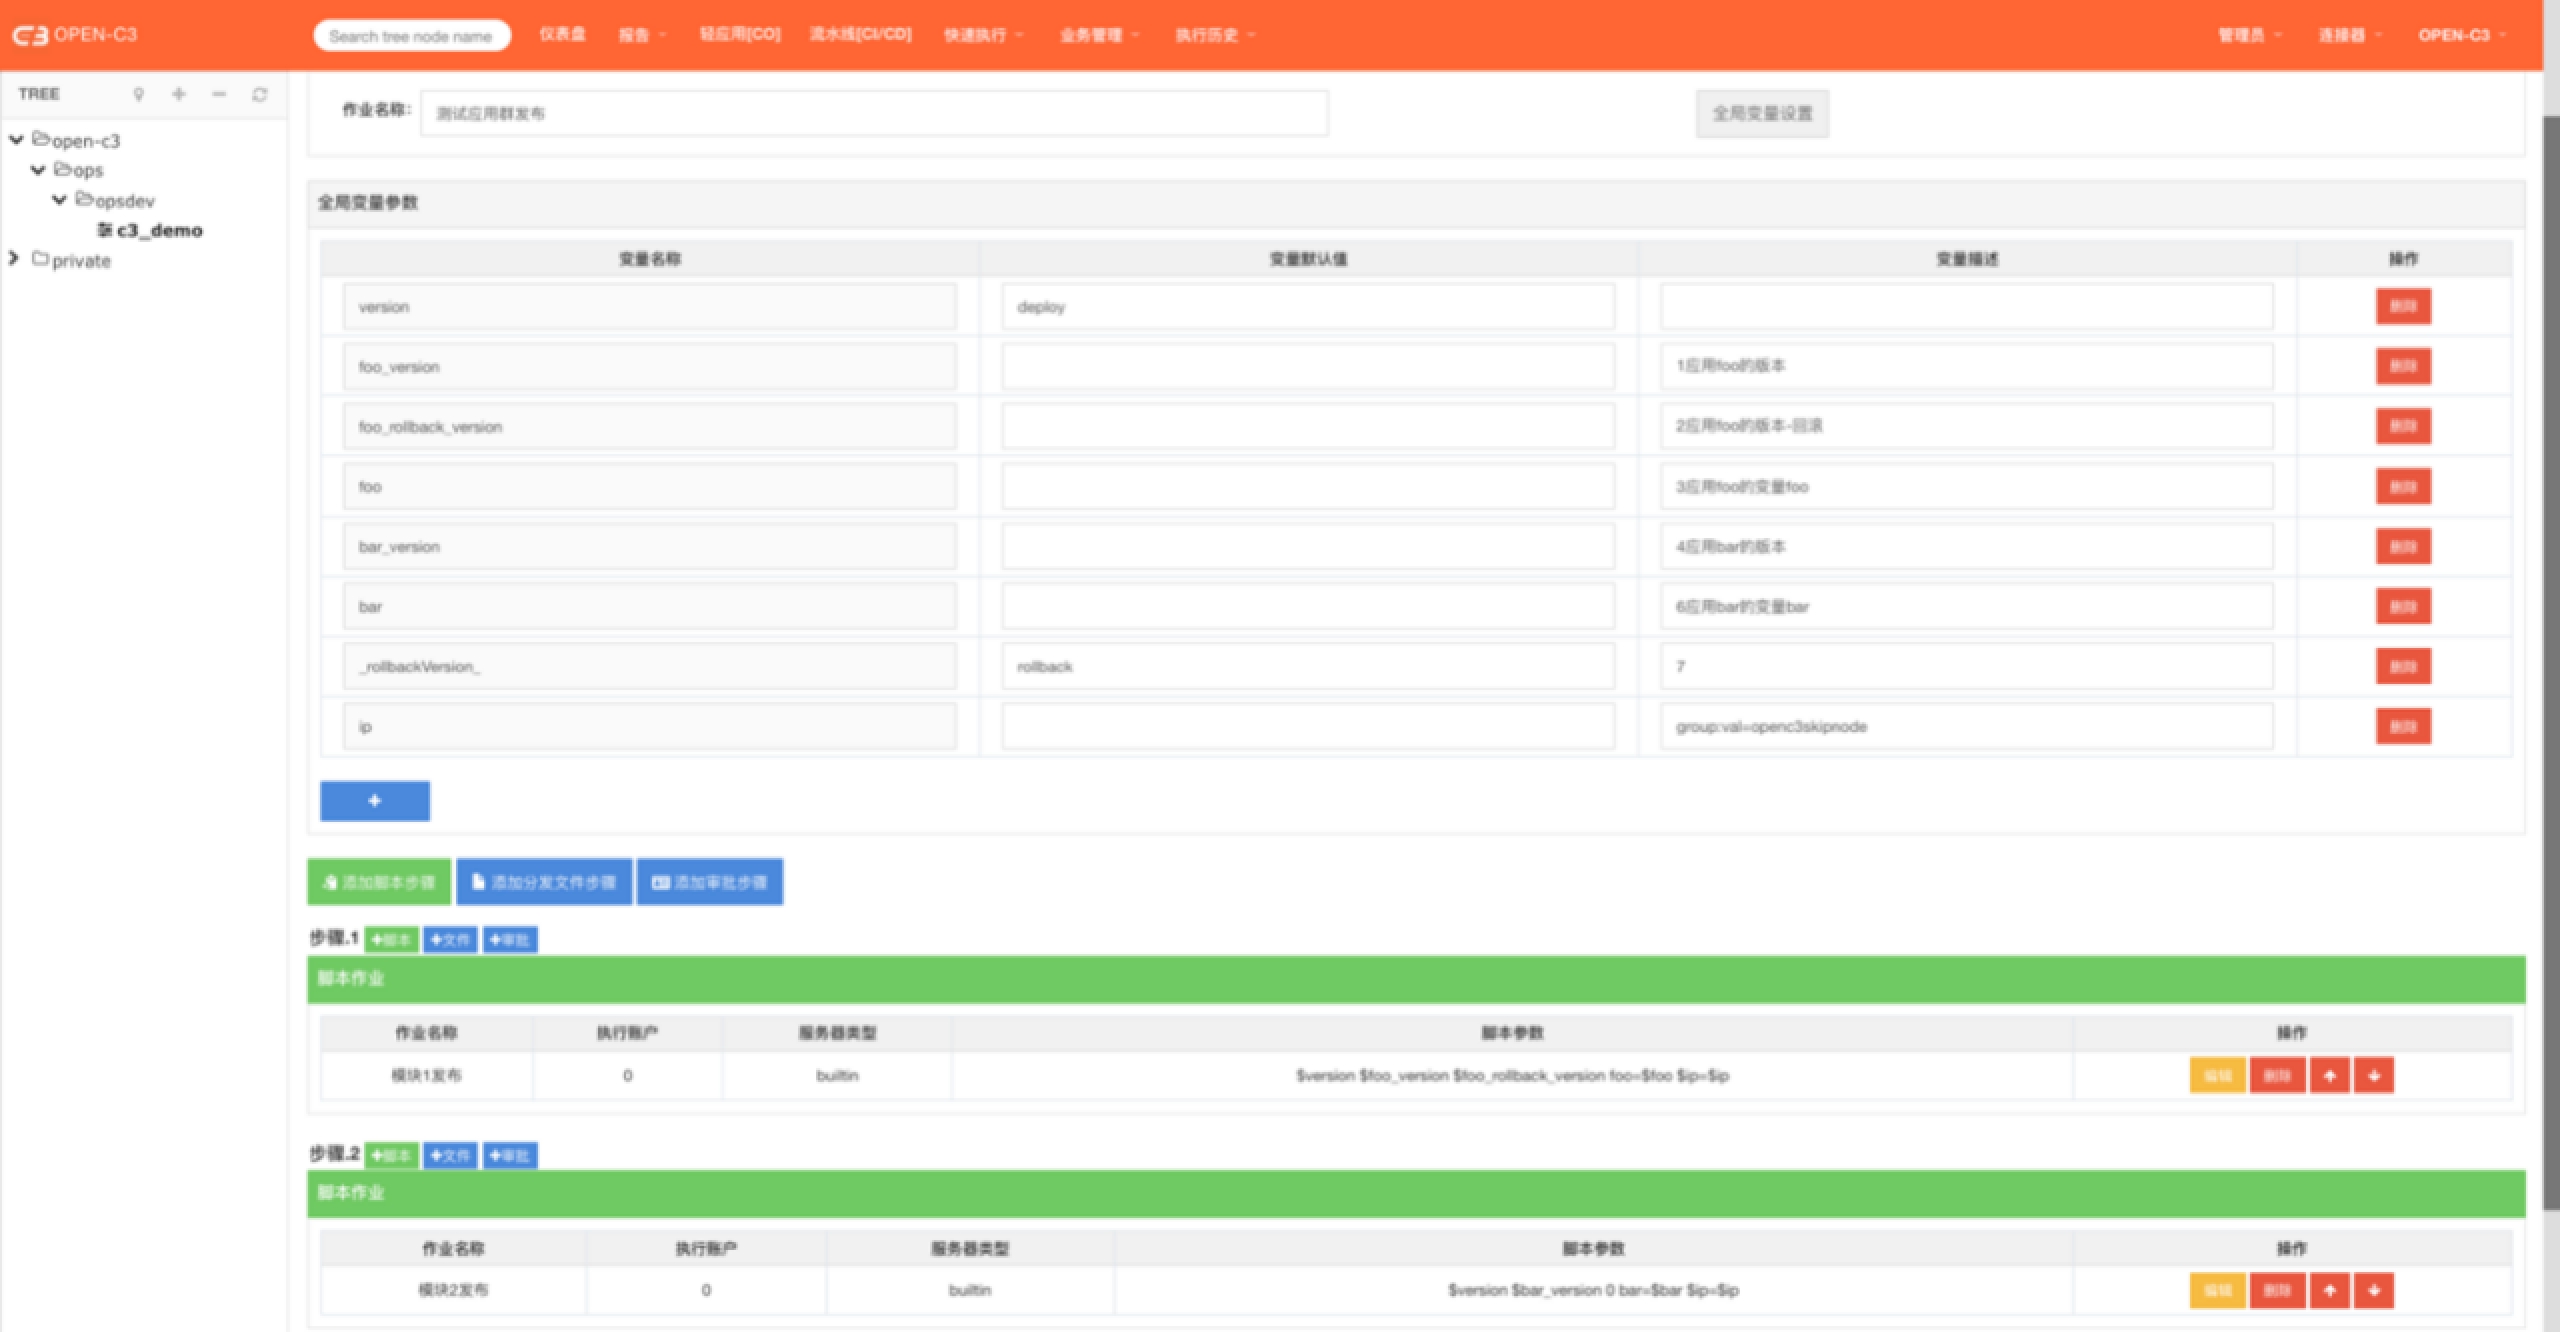The width and height of the screenshot is (2560, 1332).
Task: Collapse the opsdev folder node
Action: point(59,200)
